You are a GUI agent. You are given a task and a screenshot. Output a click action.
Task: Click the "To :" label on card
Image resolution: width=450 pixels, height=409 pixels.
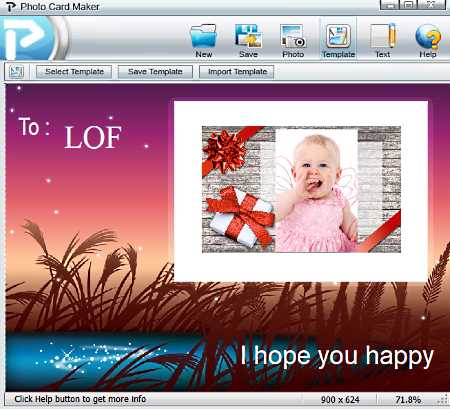[34, 127]
